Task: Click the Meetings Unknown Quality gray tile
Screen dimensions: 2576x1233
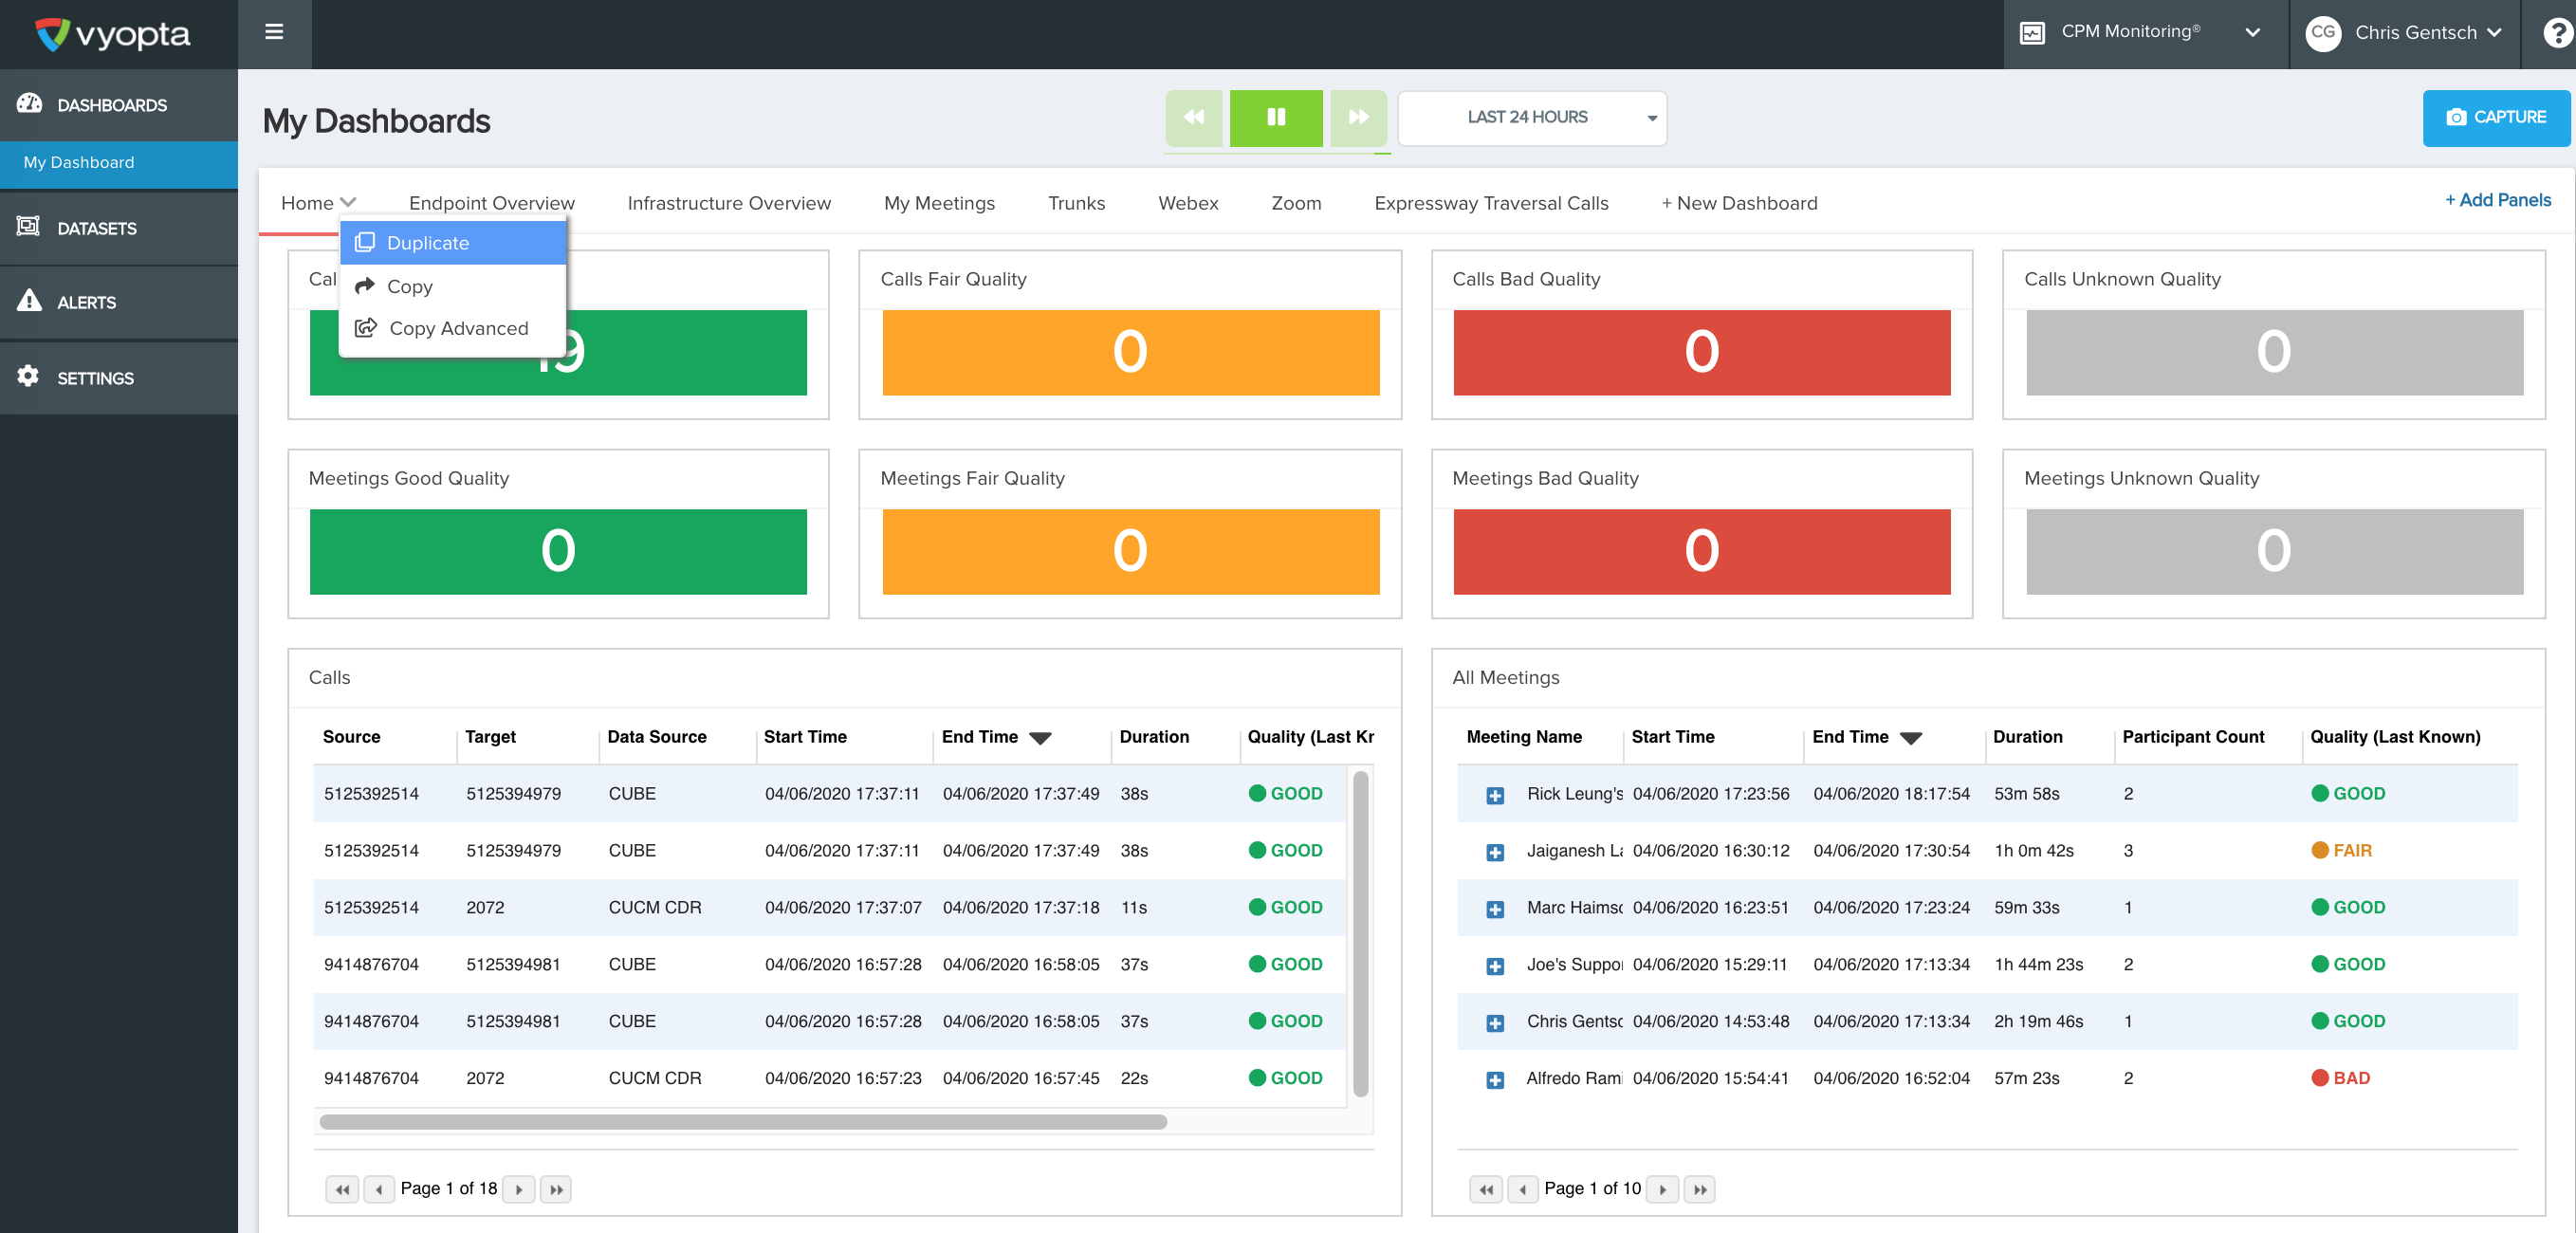Action: [2274, 551]
